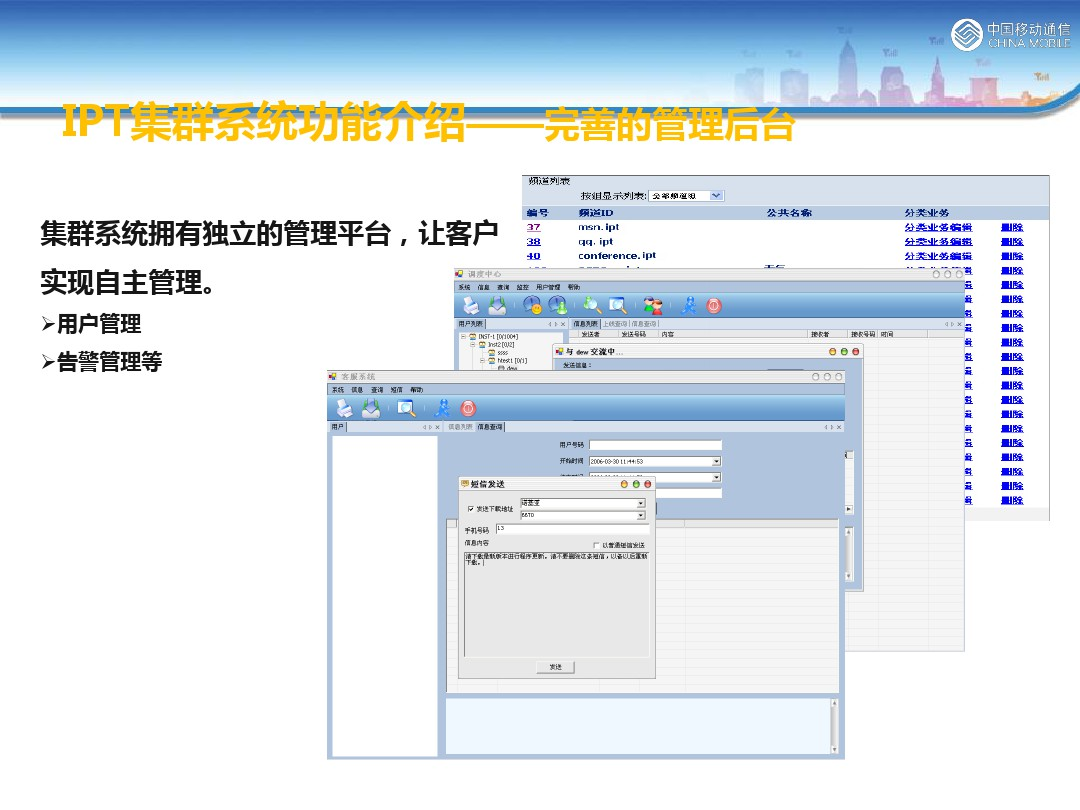The height and width of the screenshot is (810, 1080).
Task: Click the printer icon in 客服系统 toolbar
Action: point(344,408)
